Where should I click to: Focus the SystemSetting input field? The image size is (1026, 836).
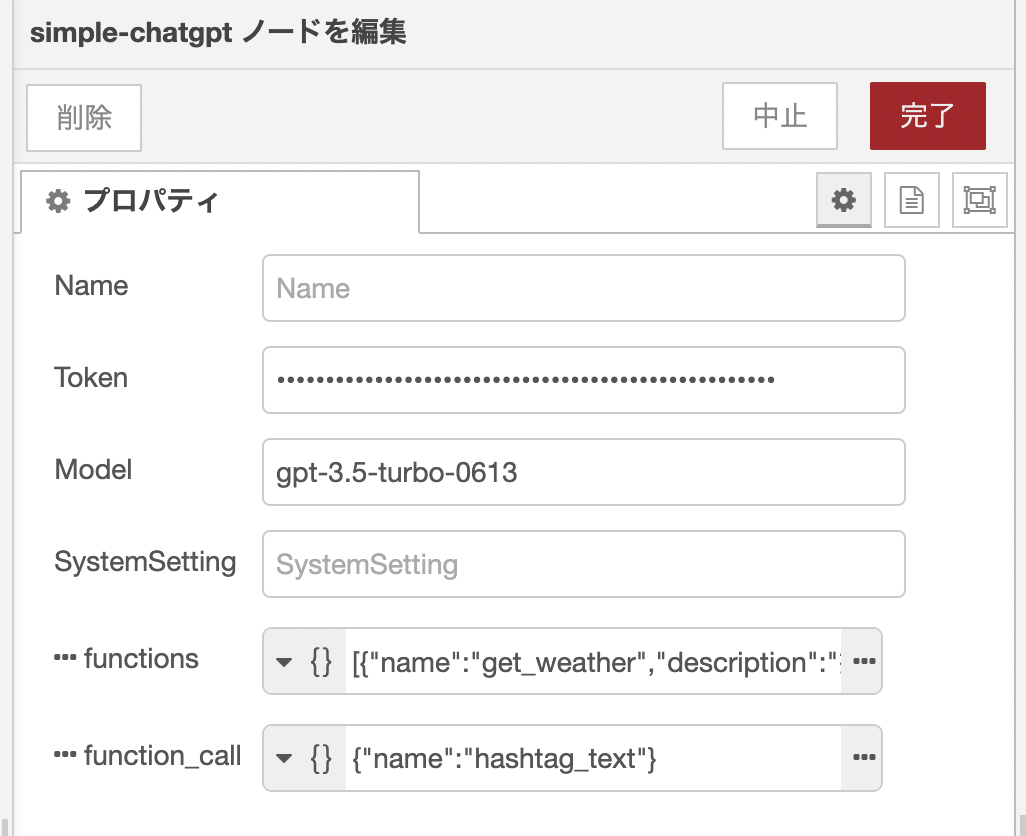point(583,564)
